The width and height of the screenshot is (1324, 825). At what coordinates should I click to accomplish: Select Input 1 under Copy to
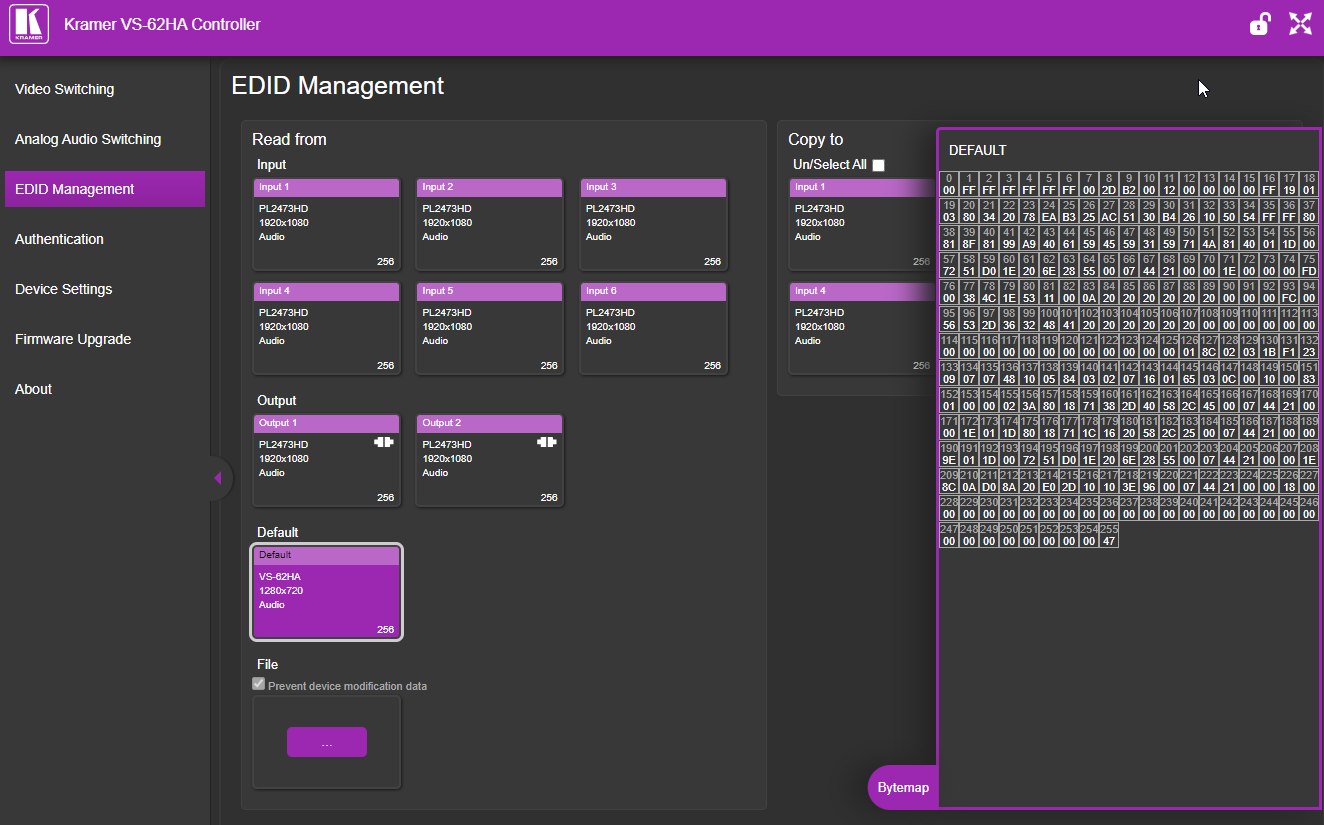862,224
